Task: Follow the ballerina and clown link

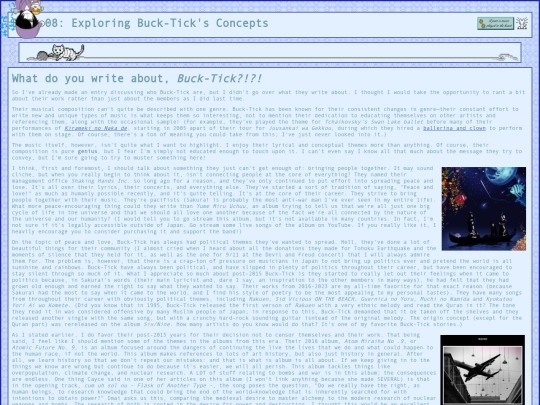Action: click(454, 128)
